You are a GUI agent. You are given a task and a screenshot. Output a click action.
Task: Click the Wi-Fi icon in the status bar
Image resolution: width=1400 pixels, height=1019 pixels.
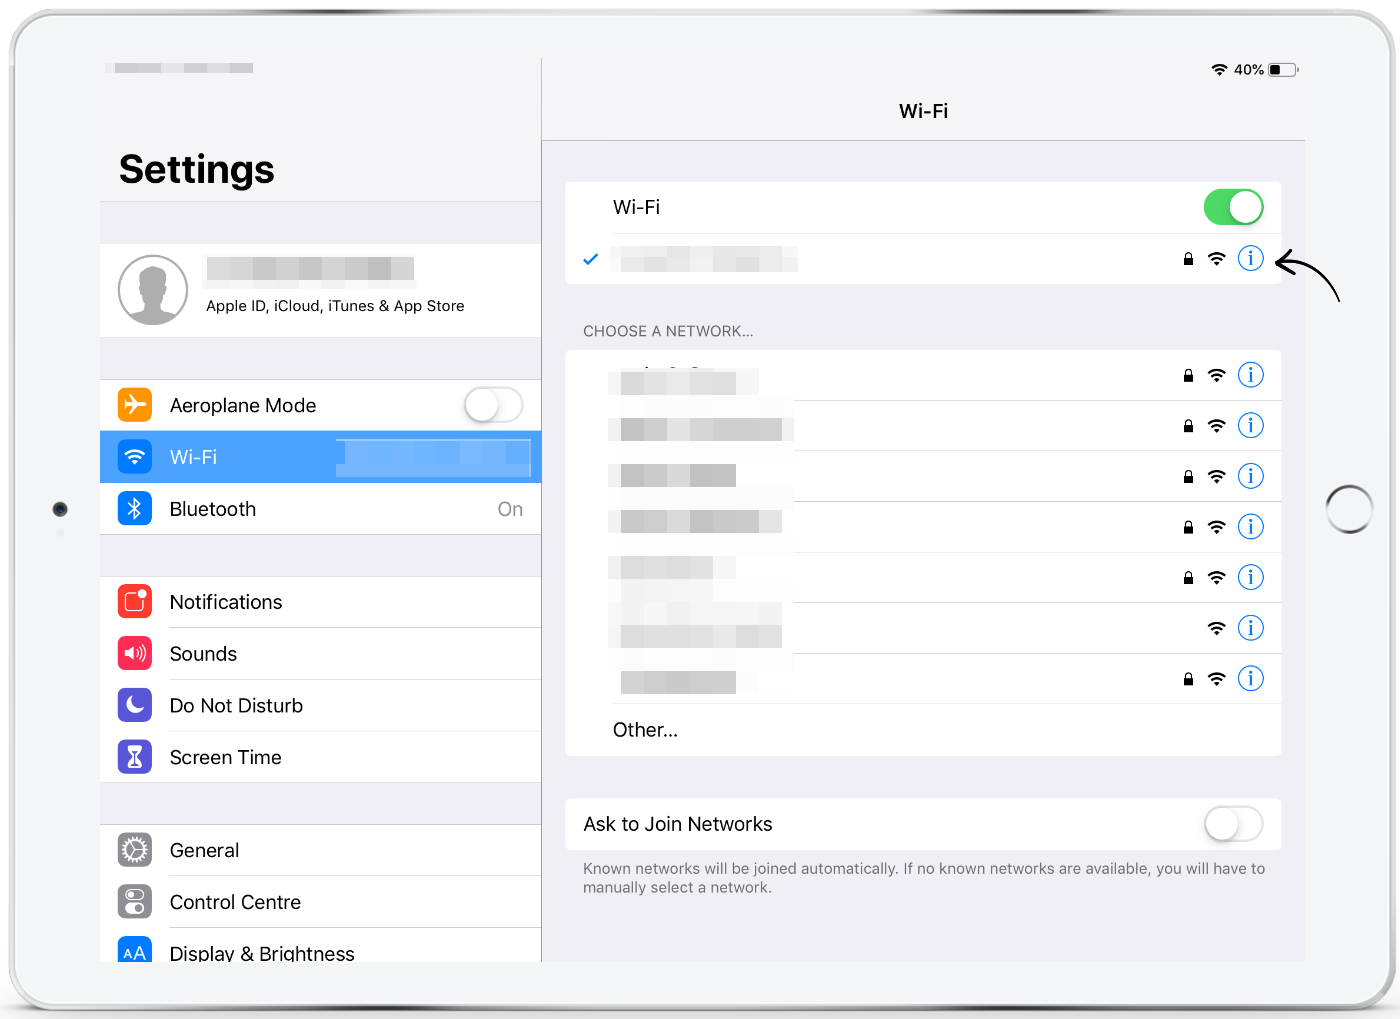[x=1219, y=69]
